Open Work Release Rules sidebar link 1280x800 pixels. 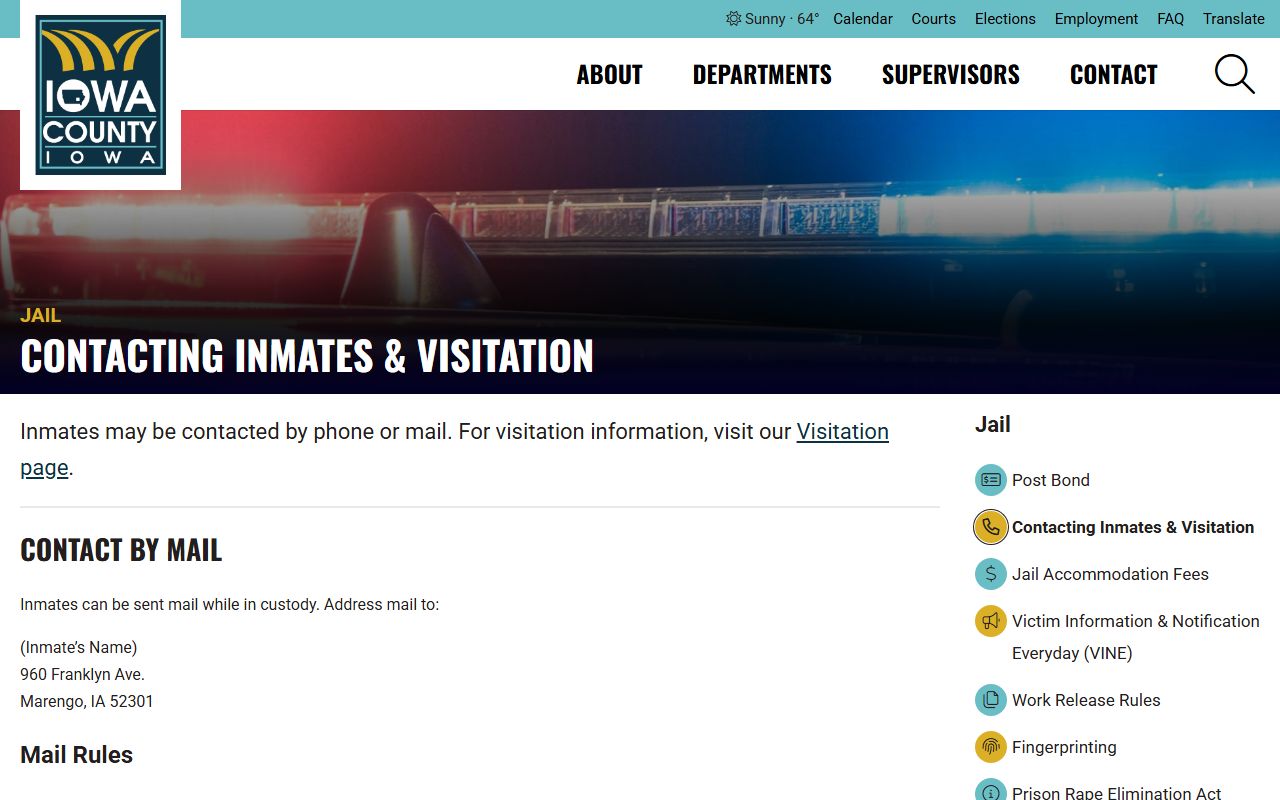pos(1086,700)
